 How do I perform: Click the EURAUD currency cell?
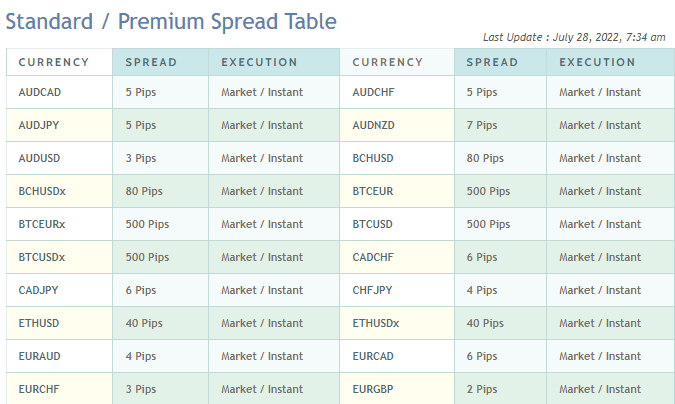pos(59,356)
